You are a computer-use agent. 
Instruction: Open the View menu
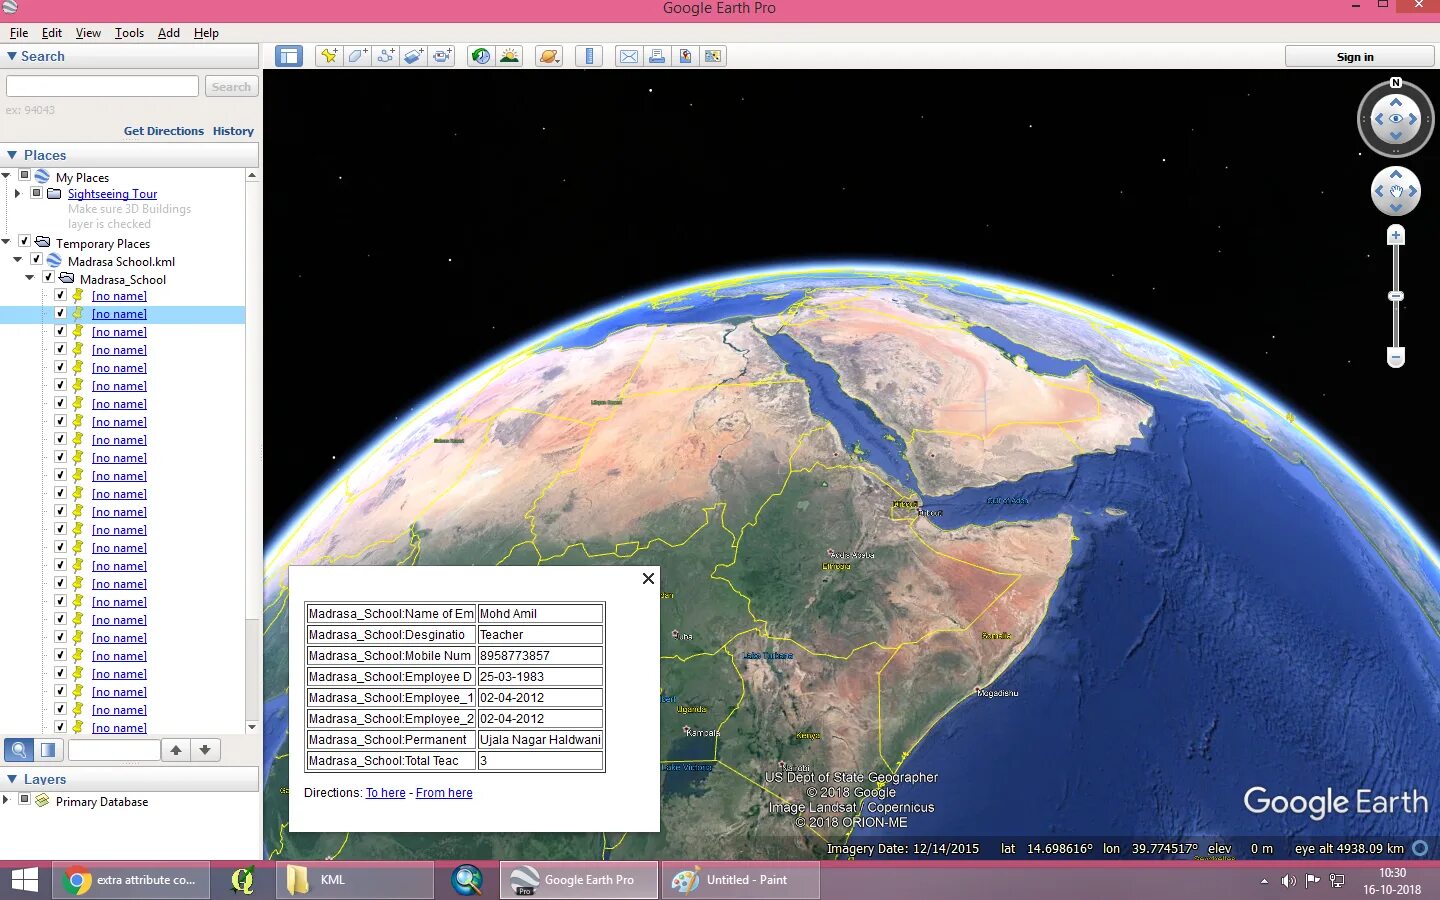pos(88,33)
